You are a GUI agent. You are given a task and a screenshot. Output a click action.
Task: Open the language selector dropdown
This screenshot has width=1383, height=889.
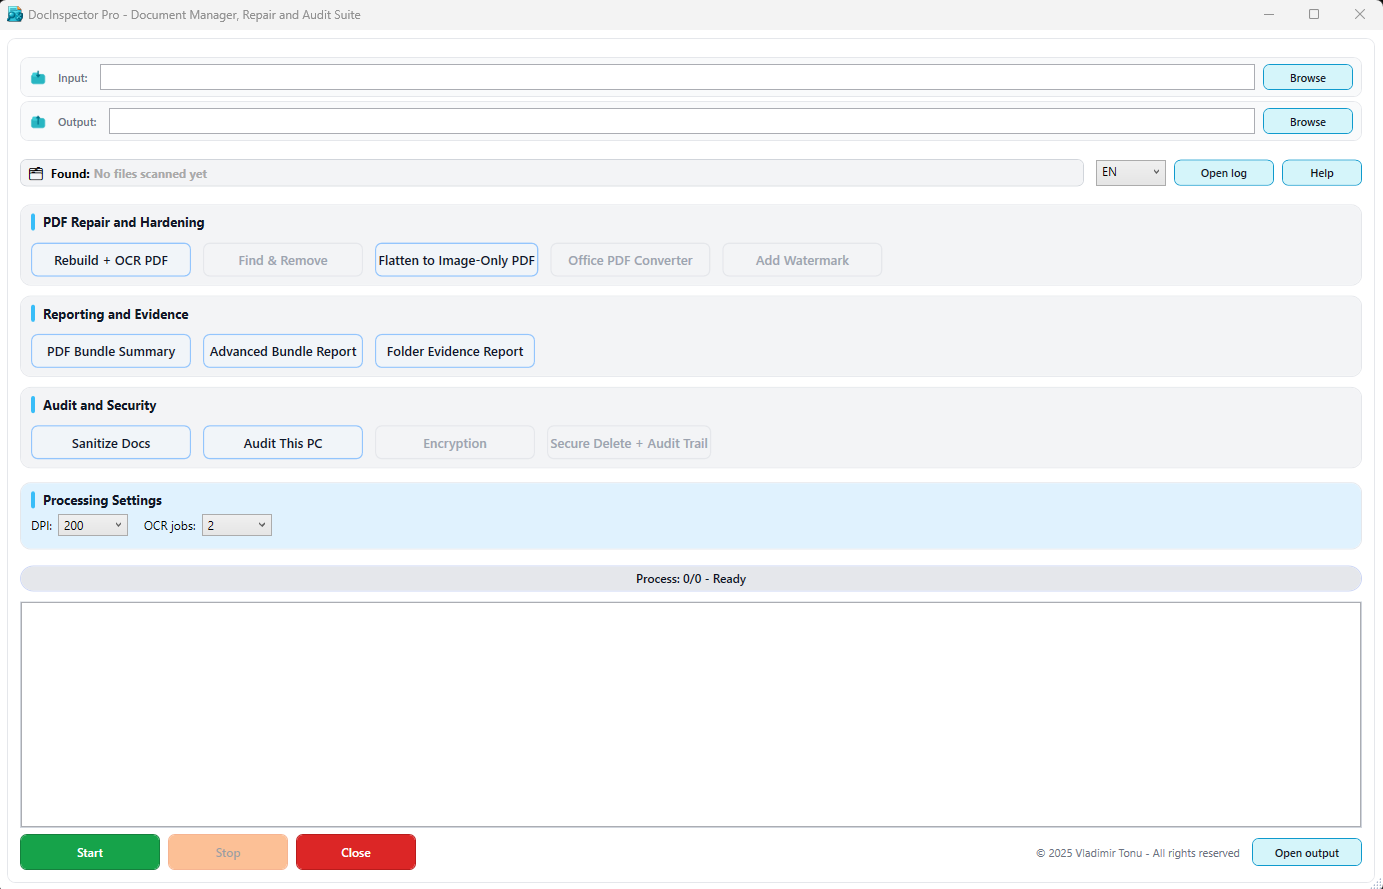click(1130, 172)
